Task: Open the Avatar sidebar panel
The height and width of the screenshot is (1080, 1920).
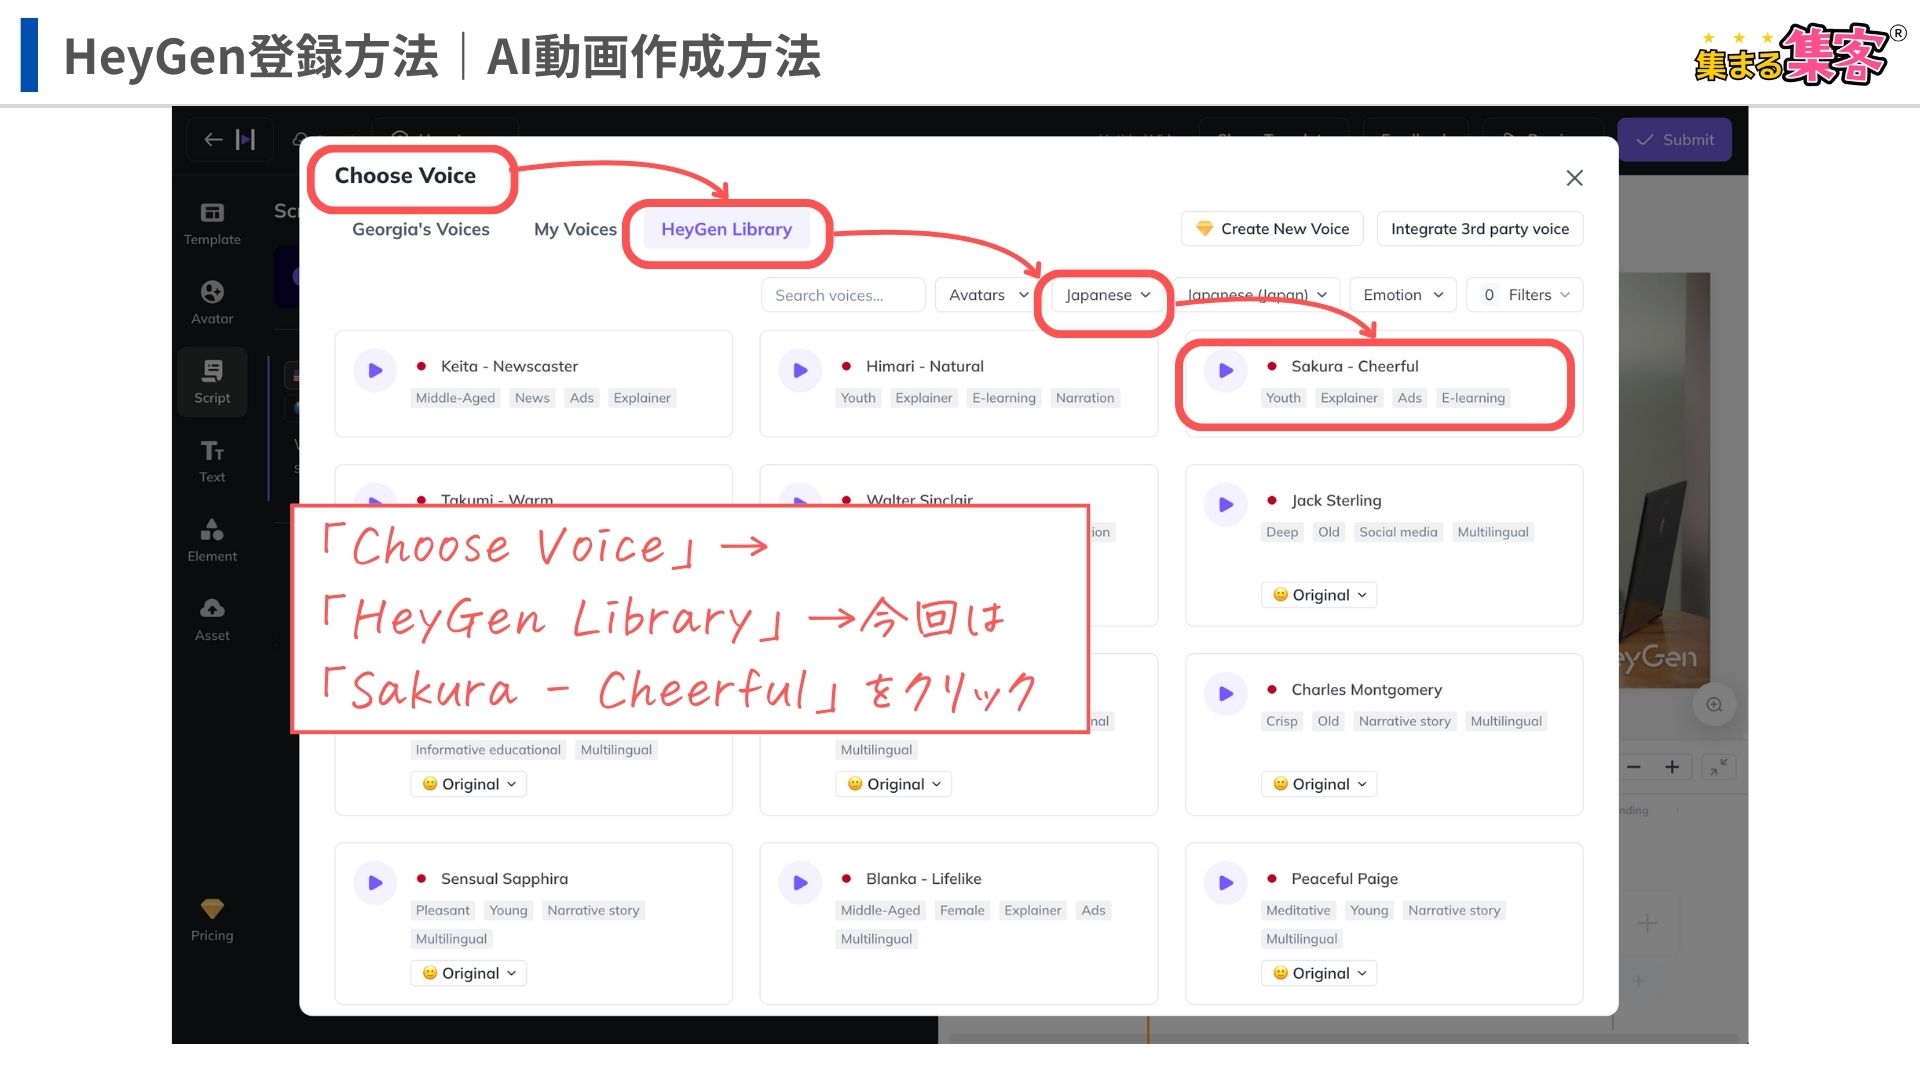Action: coord(212,302)
